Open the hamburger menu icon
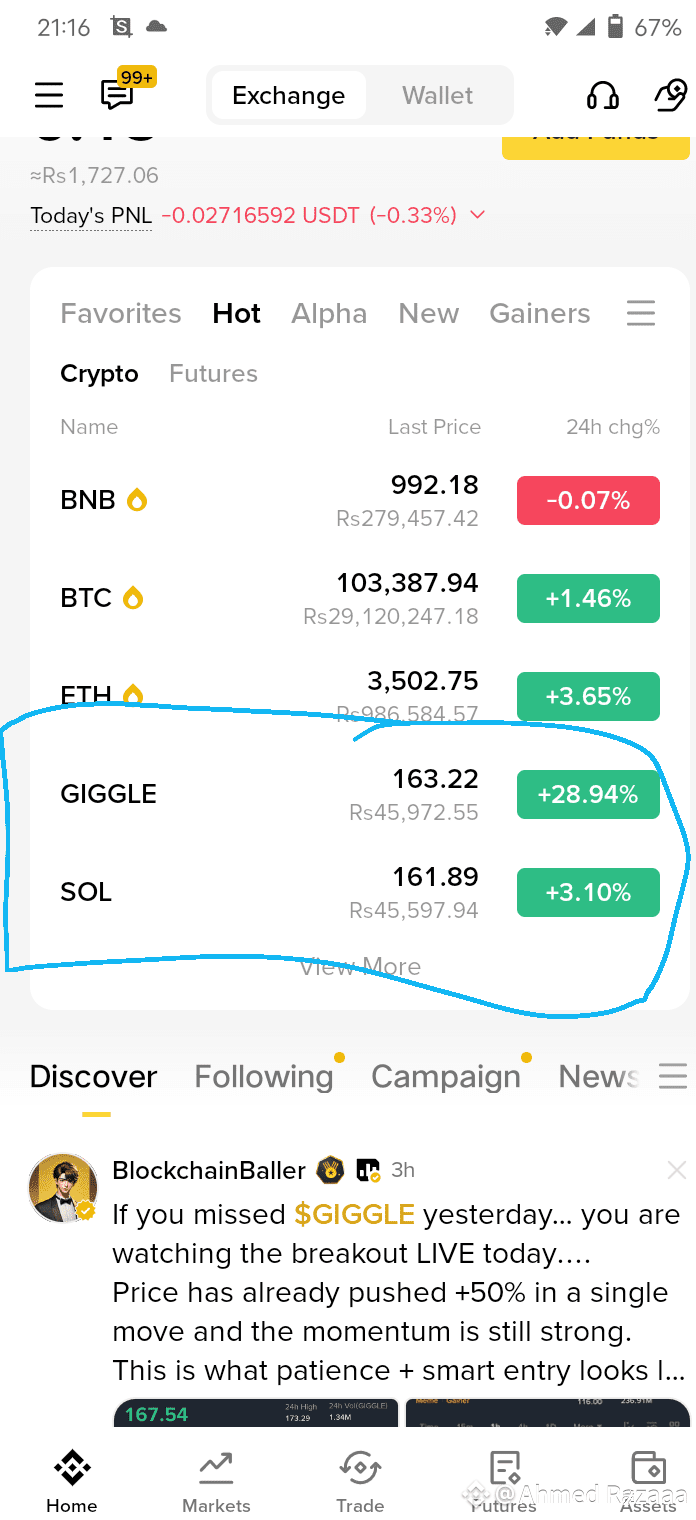 point(49,95)
